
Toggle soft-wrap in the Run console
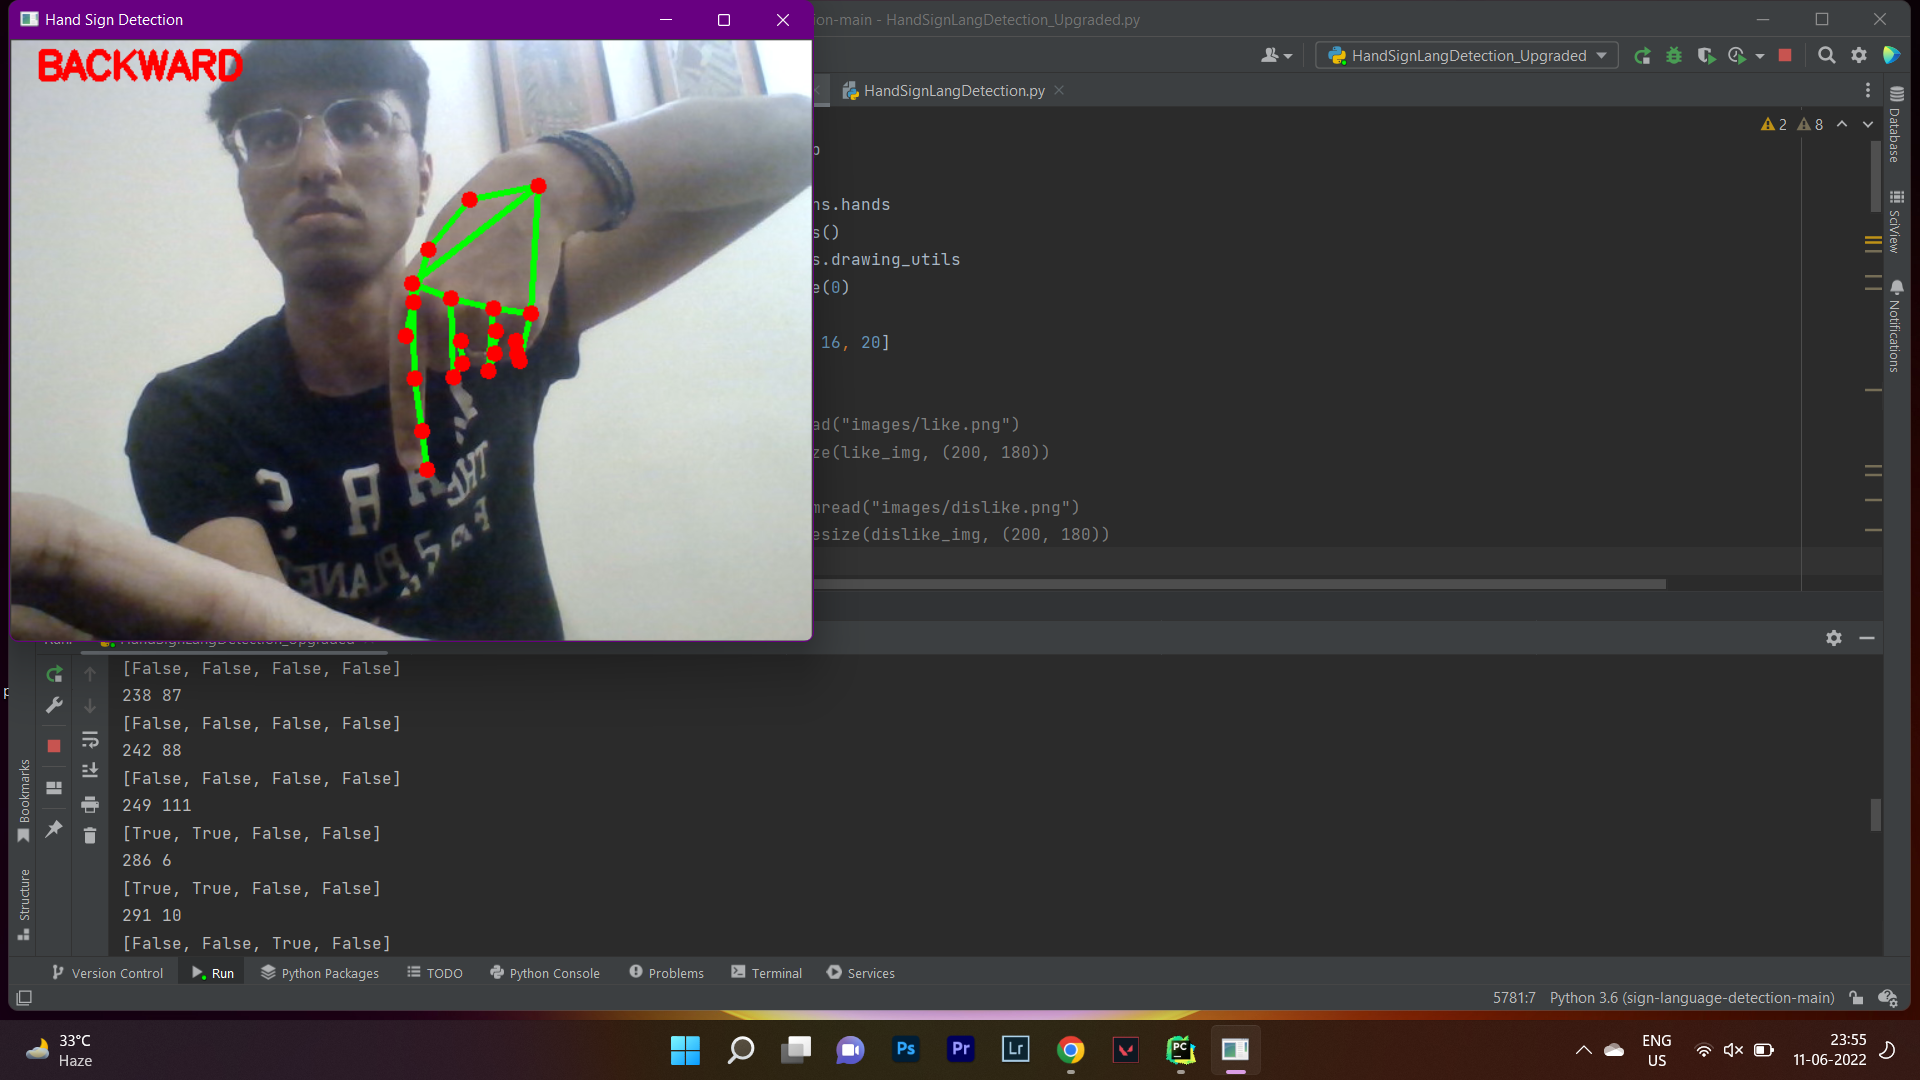pos(90,740)
